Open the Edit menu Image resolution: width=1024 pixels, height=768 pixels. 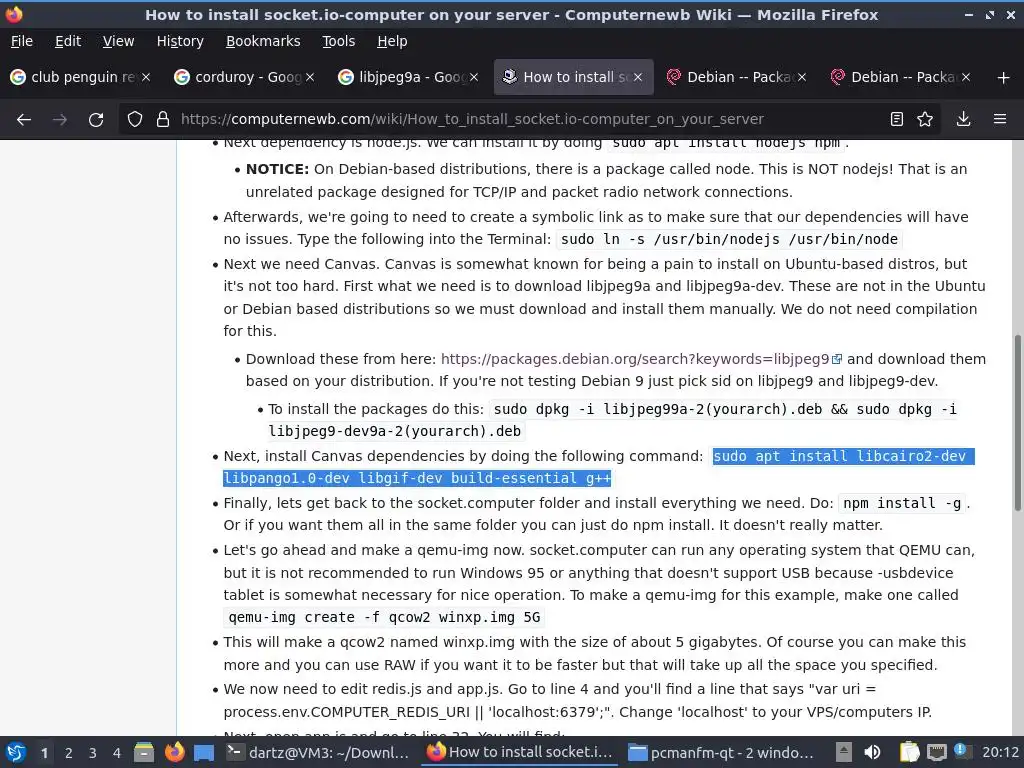tap(68, 41)
